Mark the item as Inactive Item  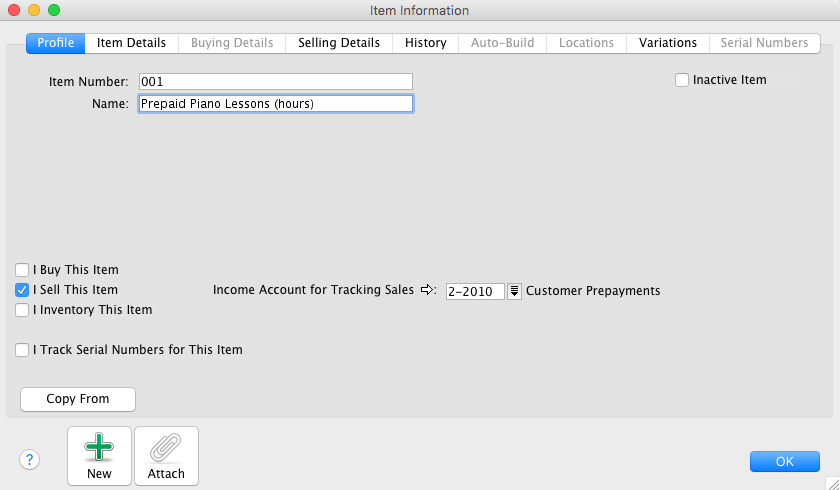coord(682,80)
